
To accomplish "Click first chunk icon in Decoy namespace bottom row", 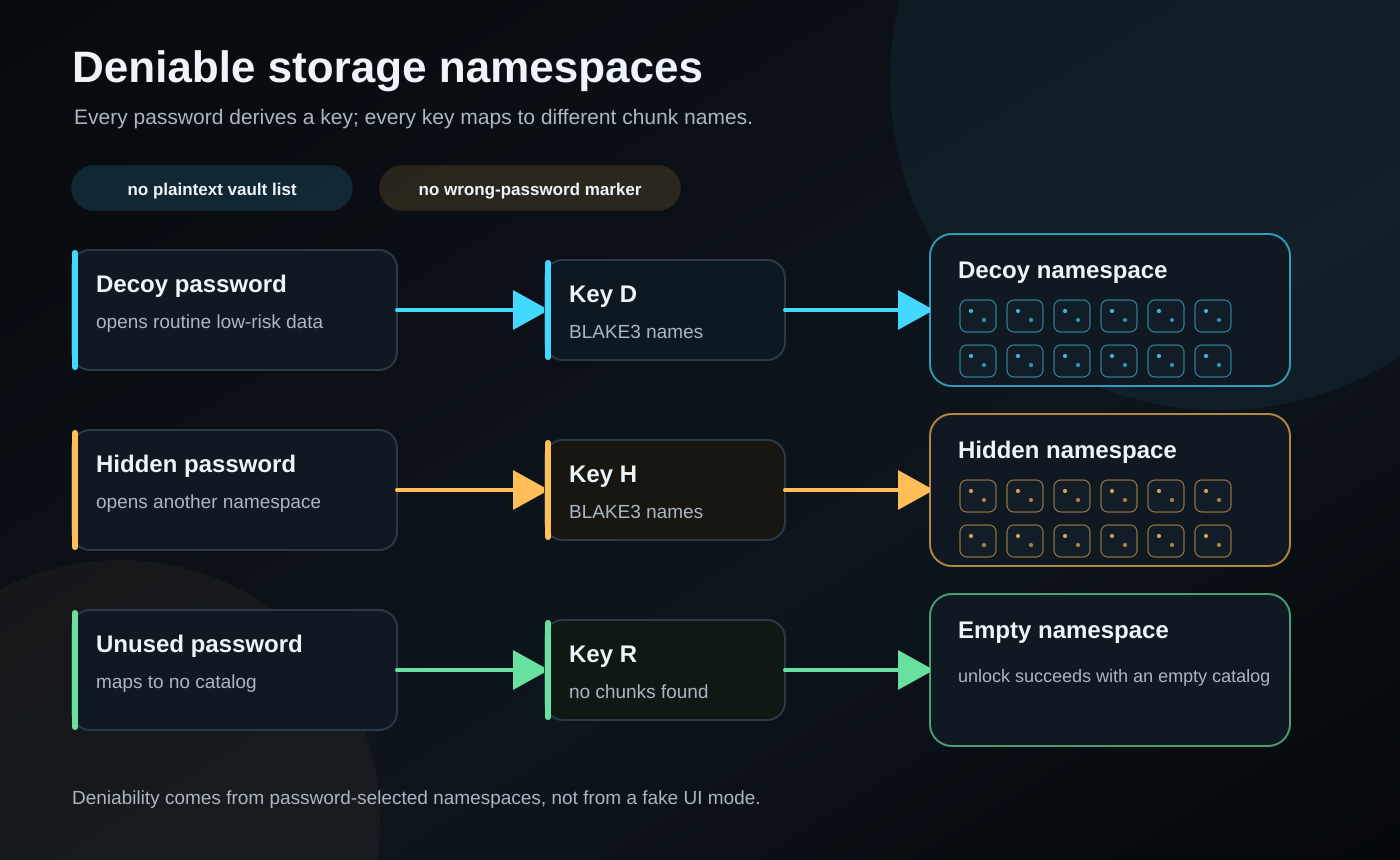I will click(x=978, y=361).
